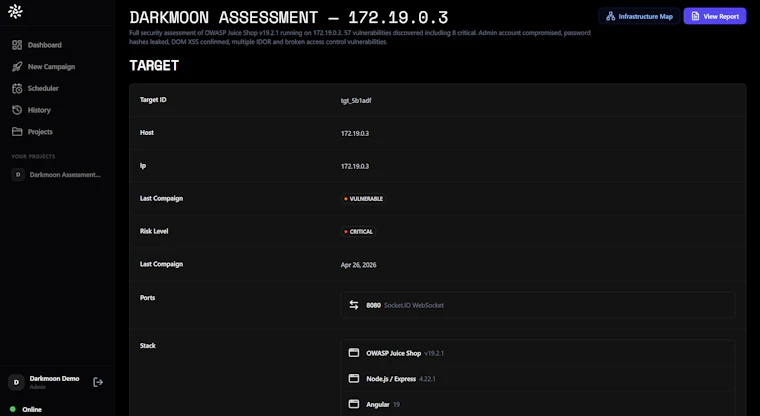
Task: Click the assessment summary description paragraph
Action: [360, 37]
